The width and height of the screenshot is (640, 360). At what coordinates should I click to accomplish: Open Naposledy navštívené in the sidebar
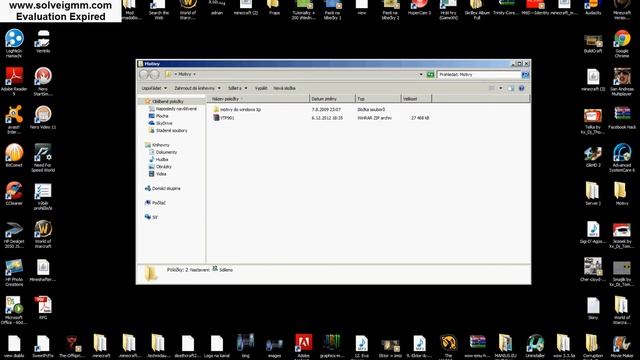coord(173,109)
